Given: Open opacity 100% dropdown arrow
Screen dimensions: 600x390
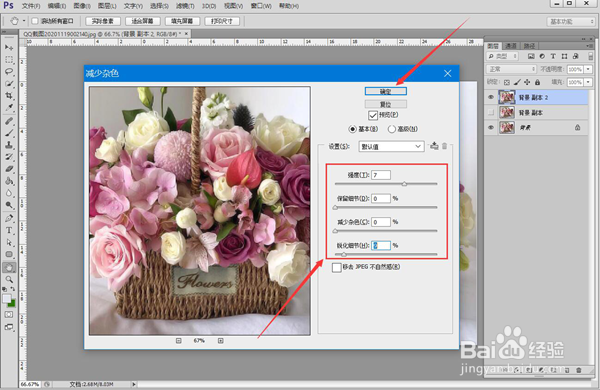Looking at the screenshot, I should point(588,69).
